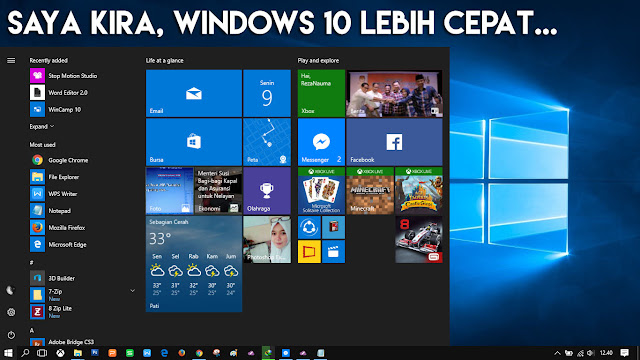Expand the 7-Zip folder chevron

tap(132, 291)
